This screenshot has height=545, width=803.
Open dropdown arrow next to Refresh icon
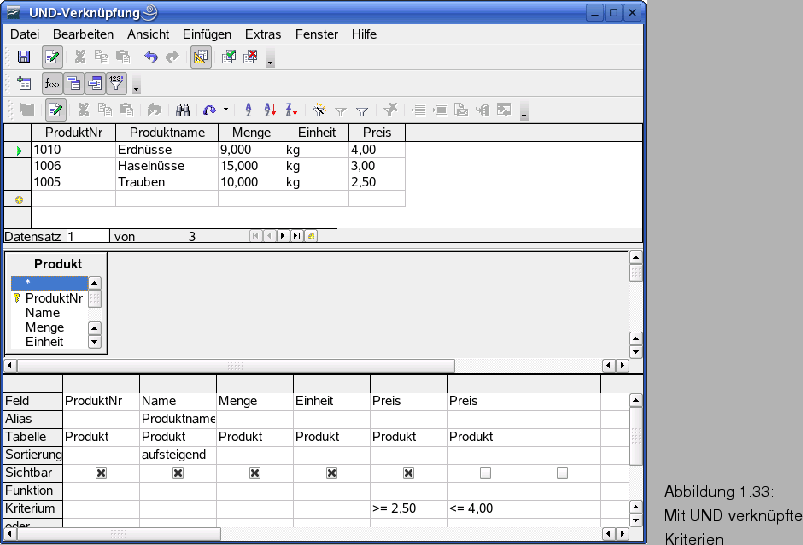226,110
